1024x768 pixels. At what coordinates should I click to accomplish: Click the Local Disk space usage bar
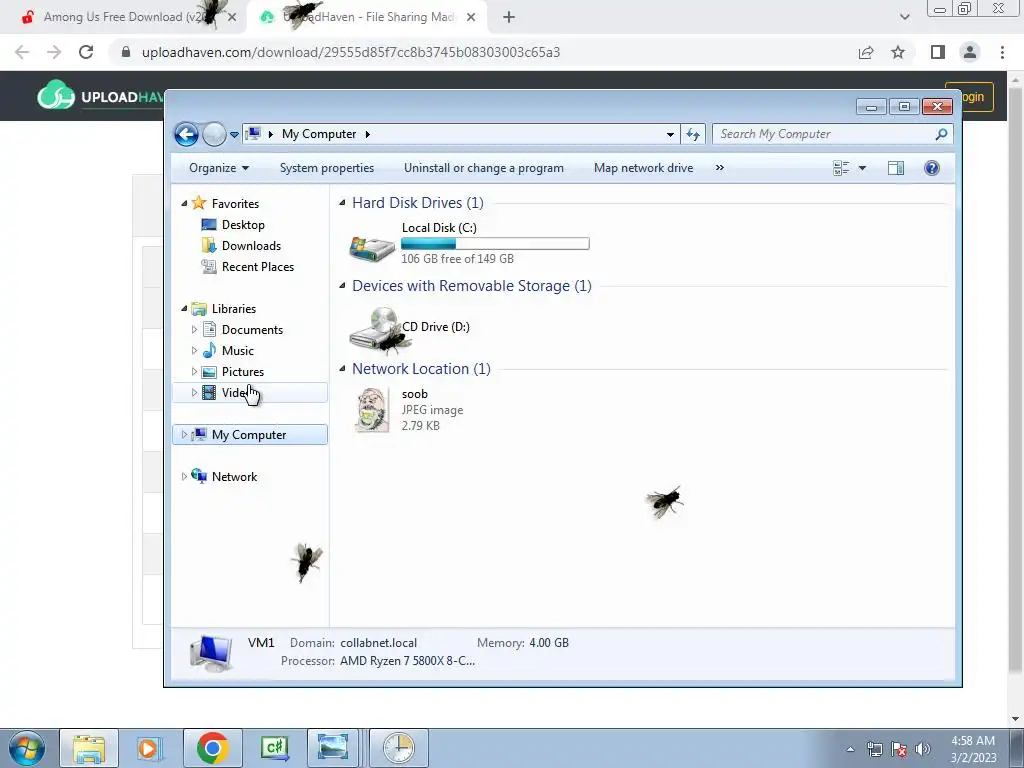click(x=495, y=244)
